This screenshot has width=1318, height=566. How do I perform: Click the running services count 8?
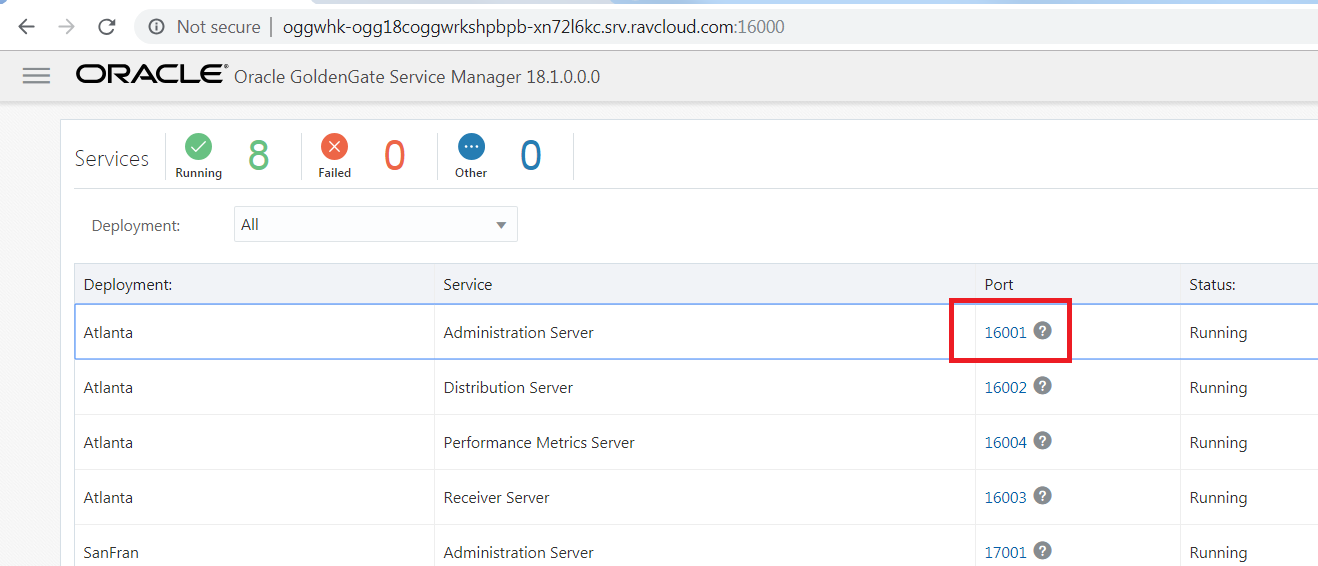258,156
